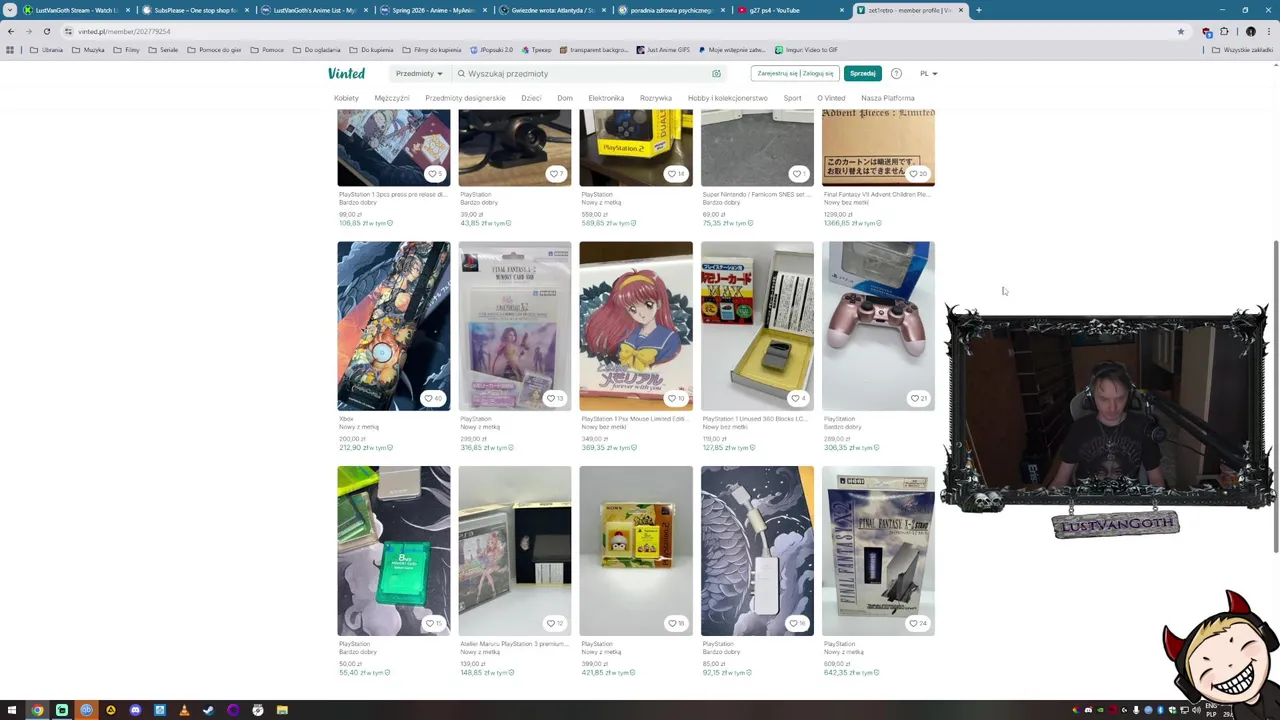Favorite the Unused 360 Blocks item
The width and height of the screenshot is (1280, 720).
click(797, 398)
